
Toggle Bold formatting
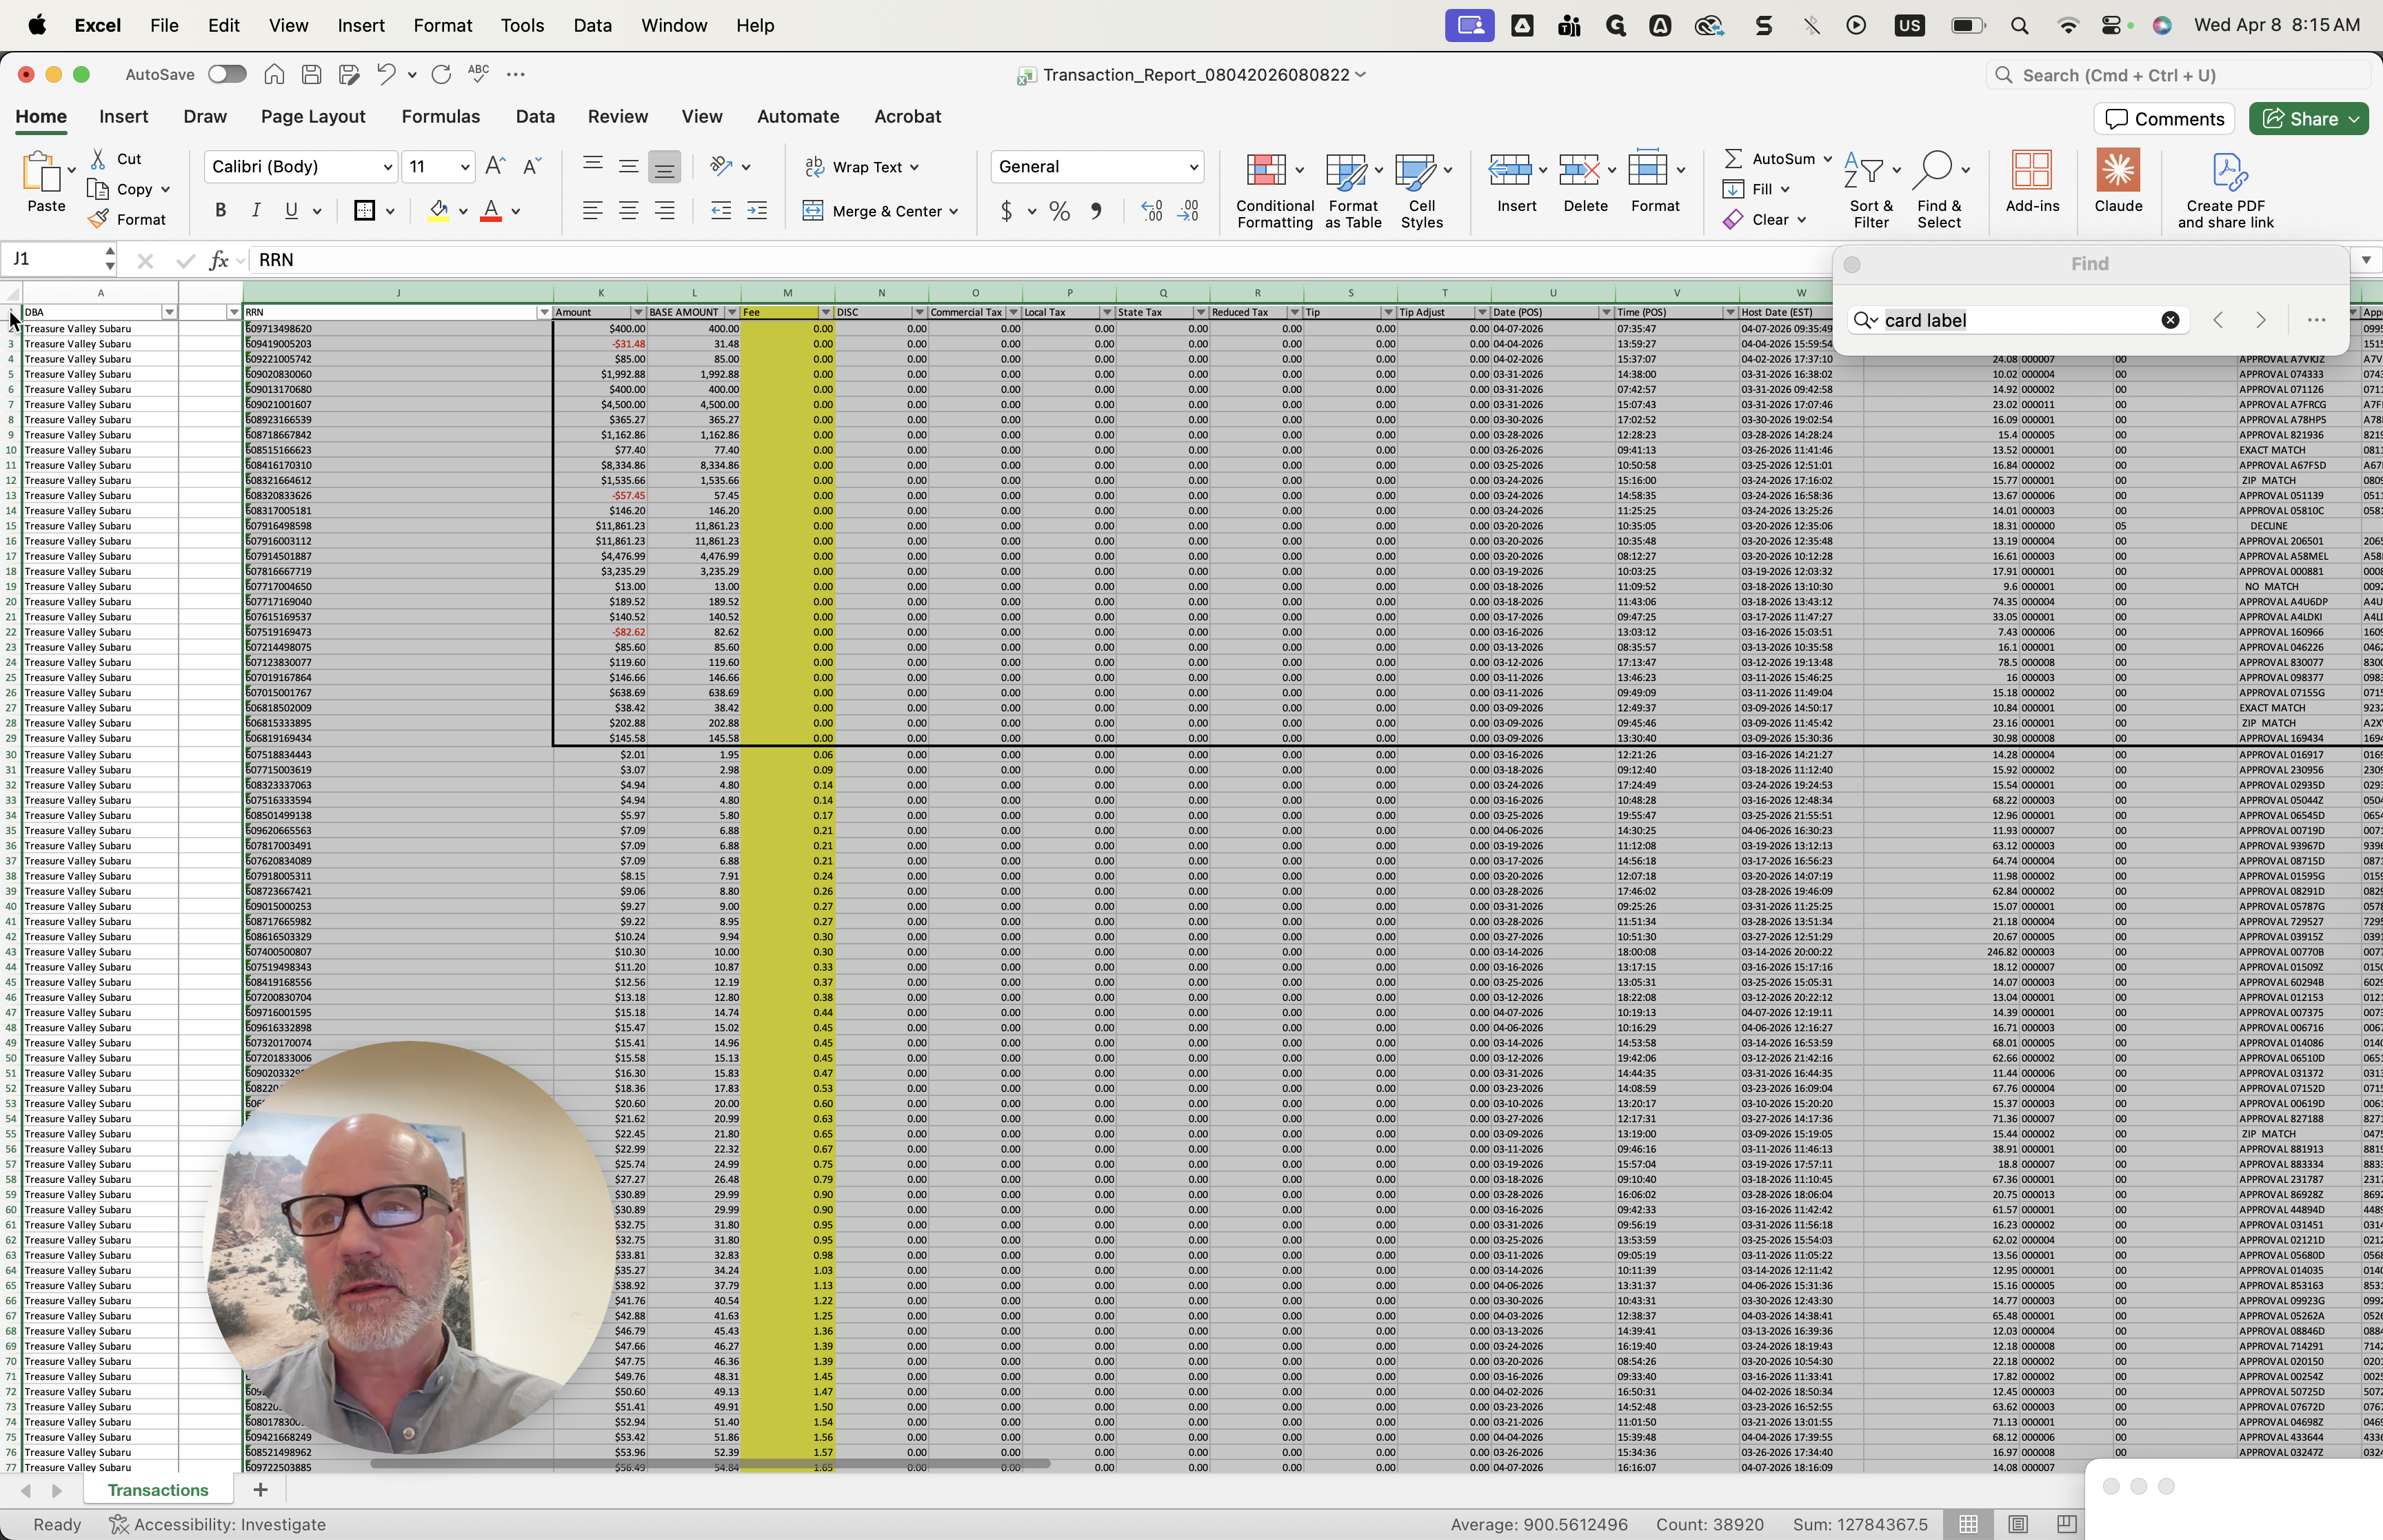point(220,210)
